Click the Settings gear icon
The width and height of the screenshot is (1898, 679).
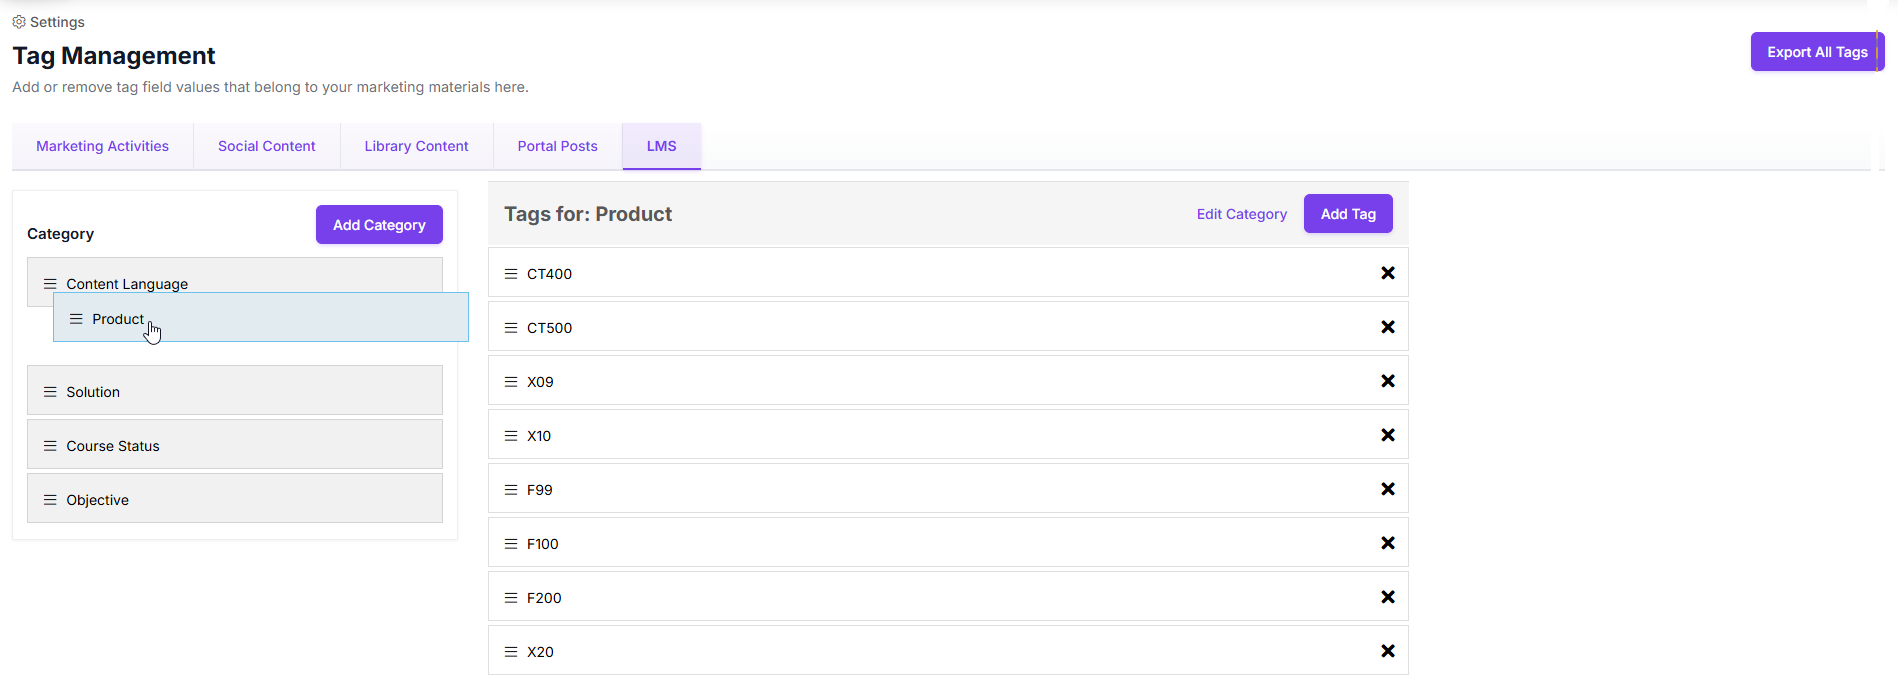coord(19,22)
